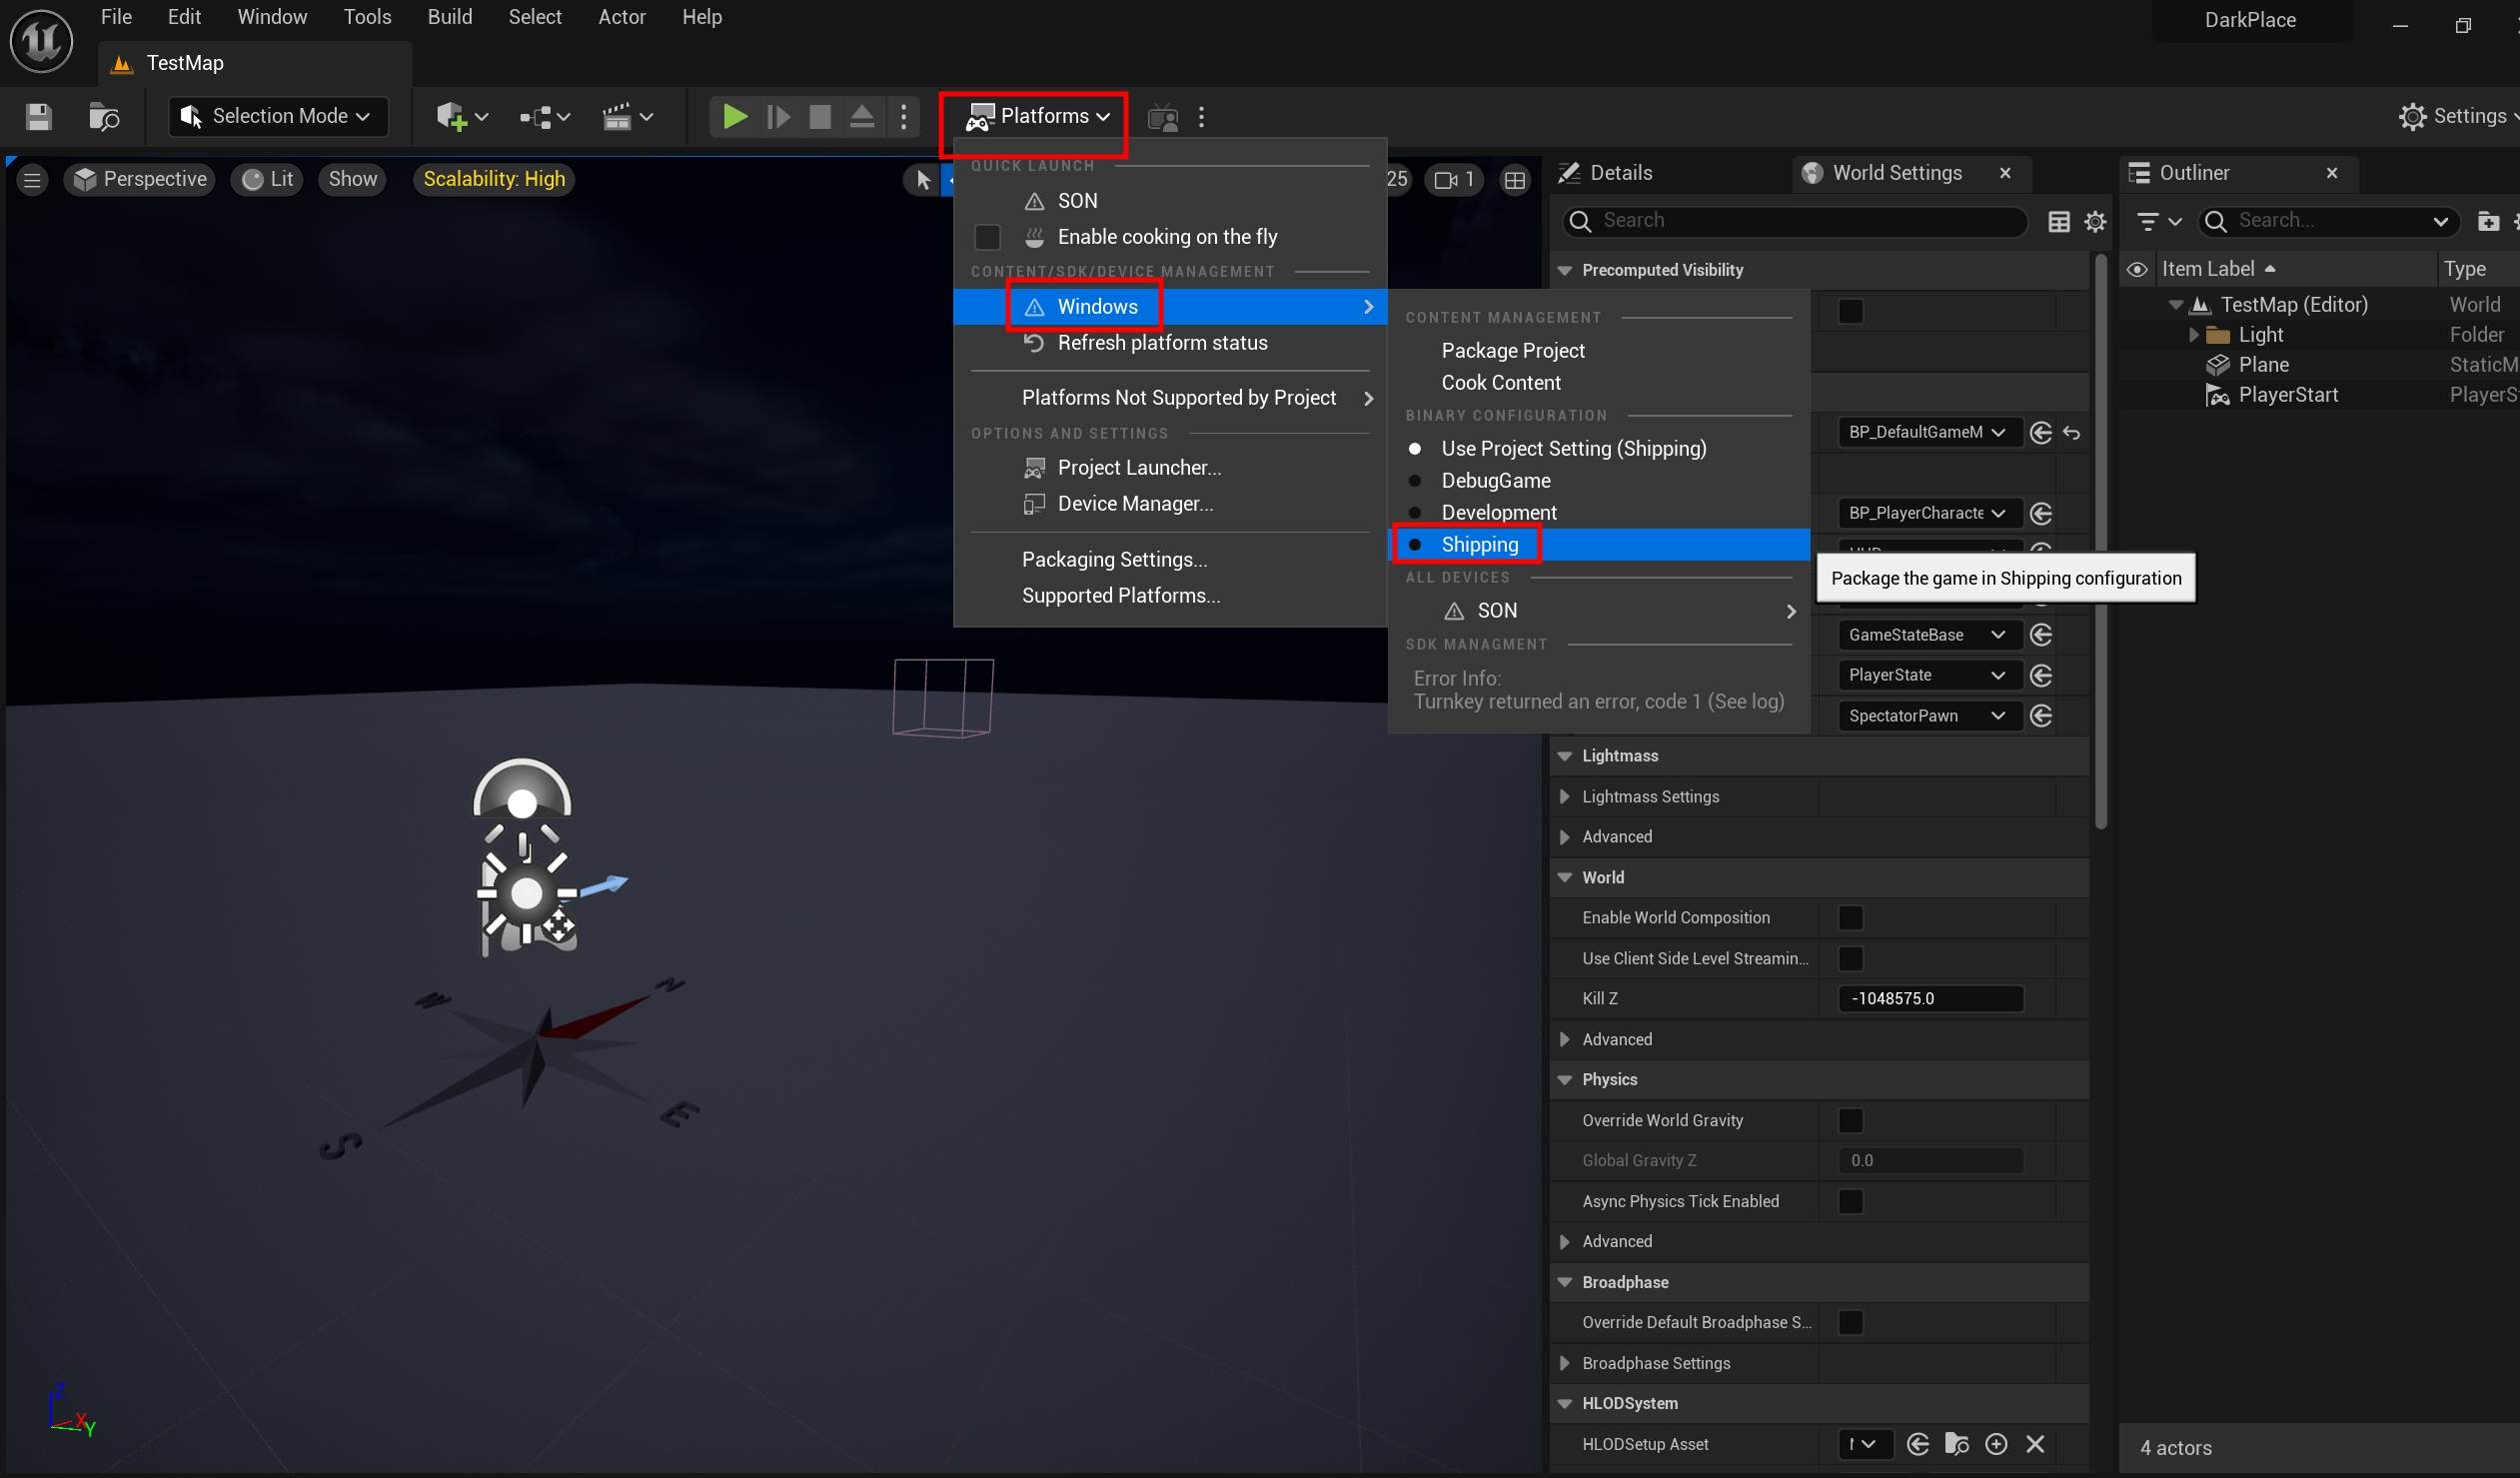Start Play in Editor with green arrow
Image resolution: width=2520 pixels, height=1478 pixels.
735,117
